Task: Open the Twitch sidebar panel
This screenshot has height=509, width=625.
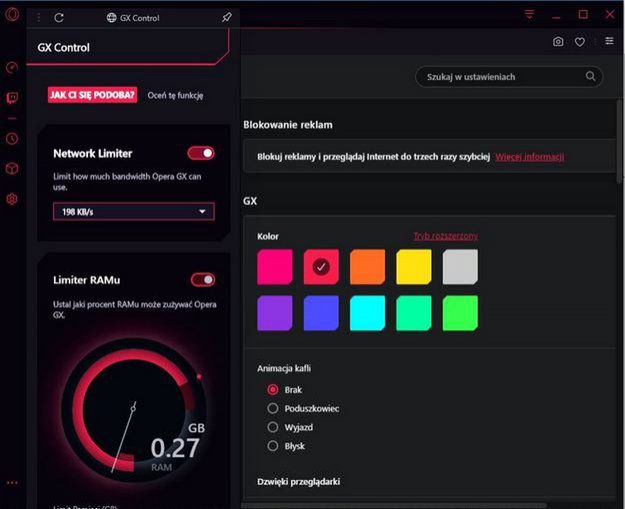Action: pos(12,98)
